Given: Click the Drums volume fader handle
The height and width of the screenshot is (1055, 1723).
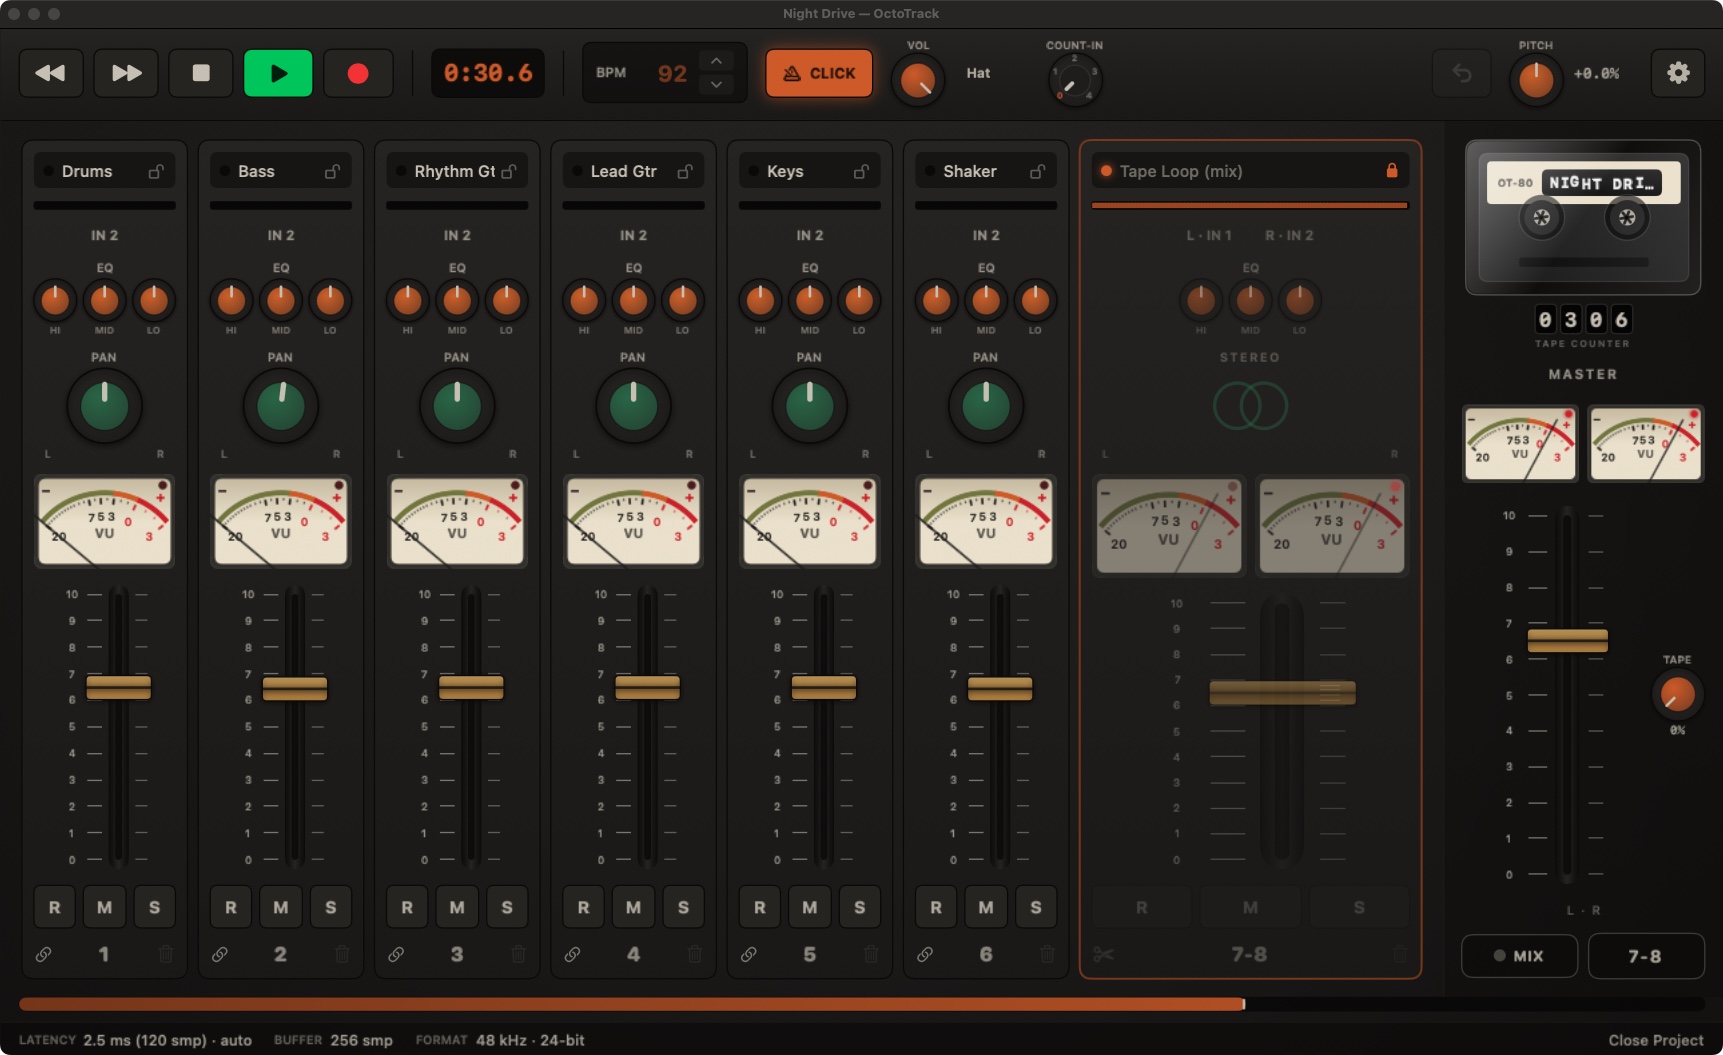Looking at the screenshot, I should pos(119,687).
